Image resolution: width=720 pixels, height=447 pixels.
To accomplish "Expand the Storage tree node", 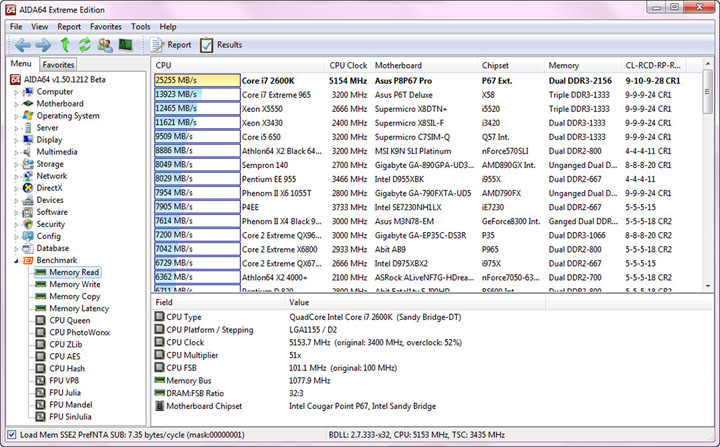I will 16,164.
